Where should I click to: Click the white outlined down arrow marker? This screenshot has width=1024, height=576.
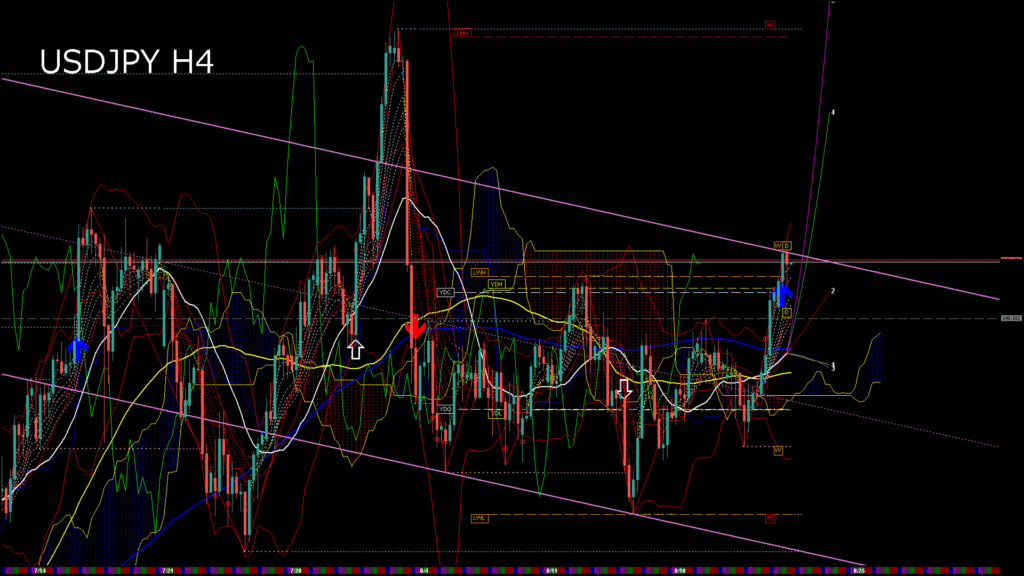[625, 387]
